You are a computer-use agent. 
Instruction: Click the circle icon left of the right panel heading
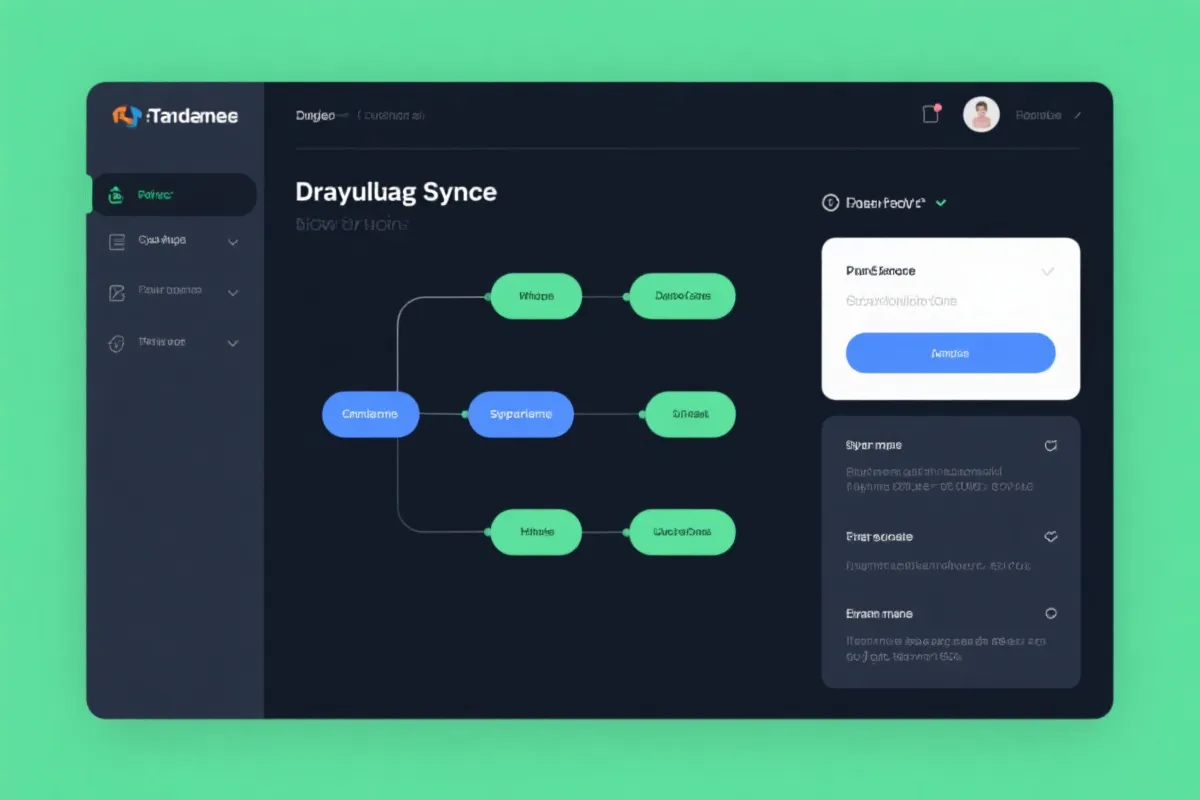829,203
